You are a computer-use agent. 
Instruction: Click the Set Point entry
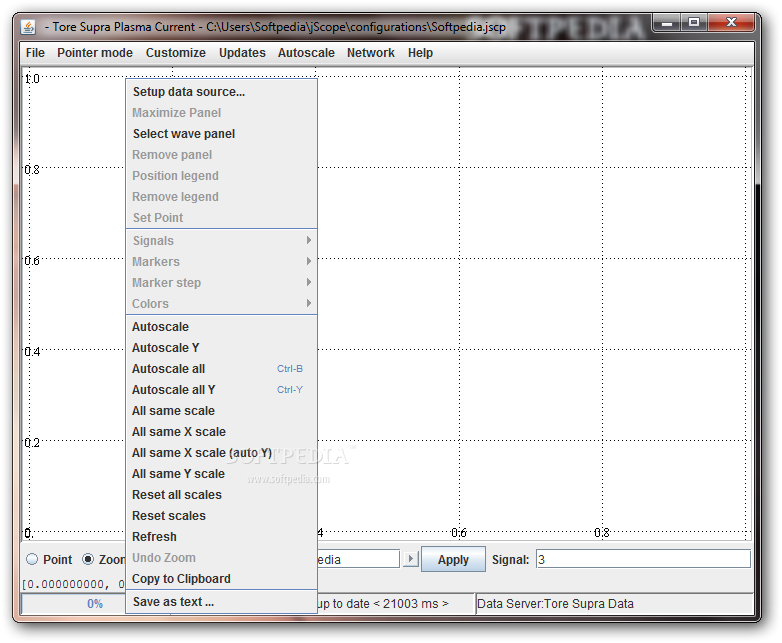221,217
